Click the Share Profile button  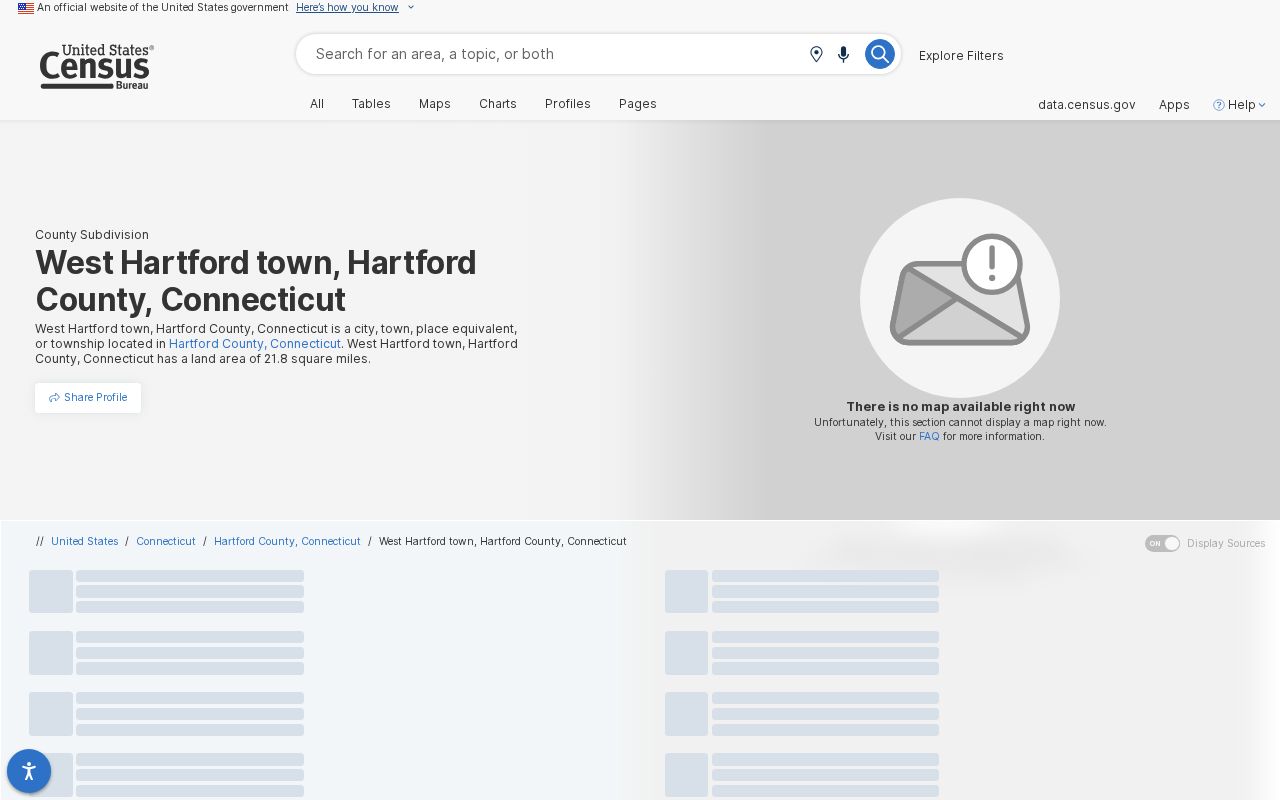pos(88,398)
